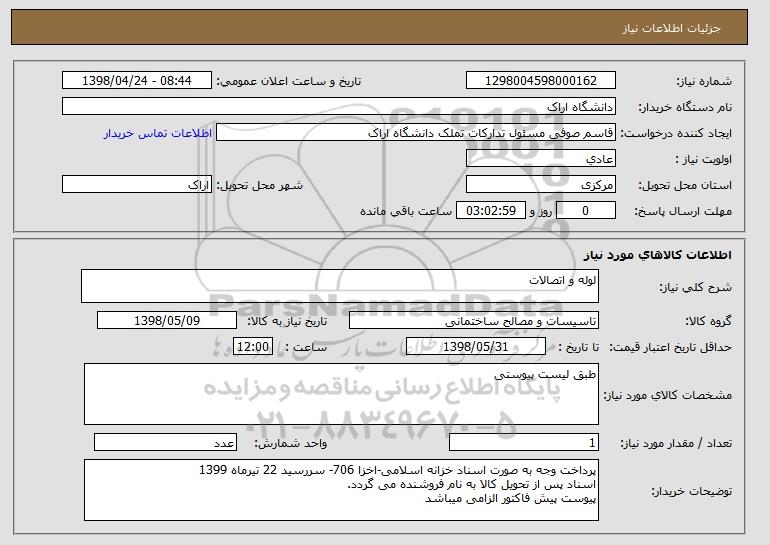Click the label اولویت نیاز

pyautogui.click(x=704, y=160)
